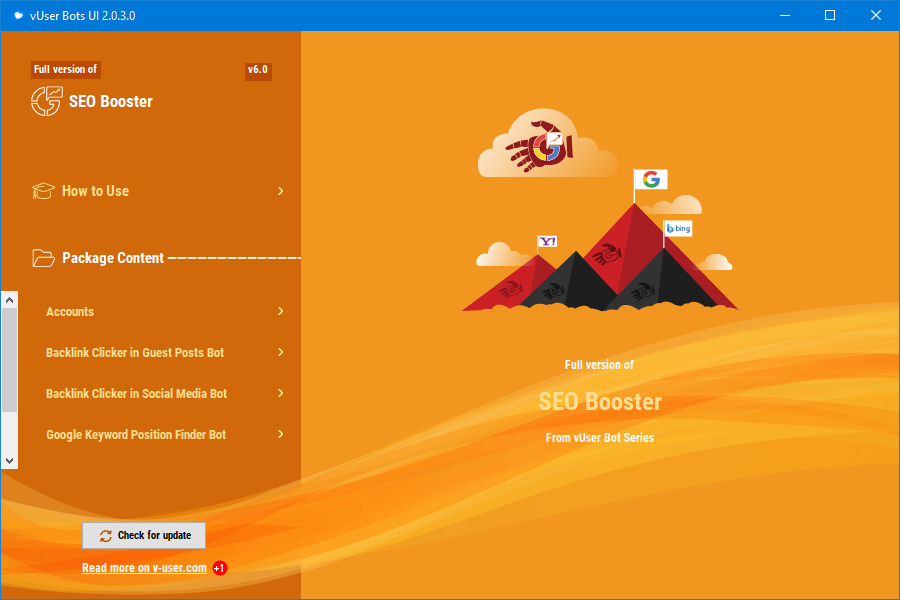Screen dimensions: 900x600
Task: Expand Google Keyword Position Finder Bot chevron
Action: (x=281, y=435)
